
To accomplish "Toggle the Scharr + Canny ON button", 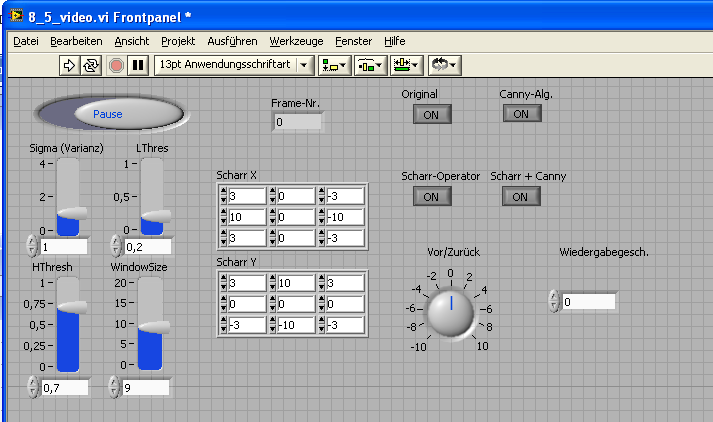I will [520, 196].
